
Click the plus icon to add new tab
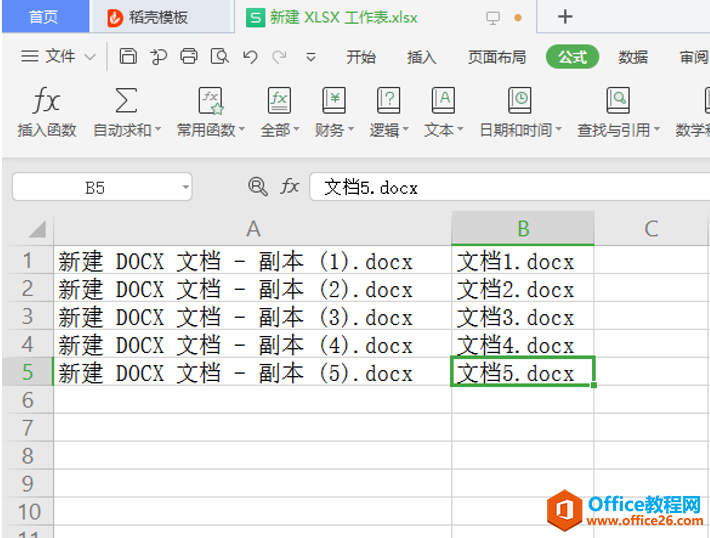click(565, 17)
